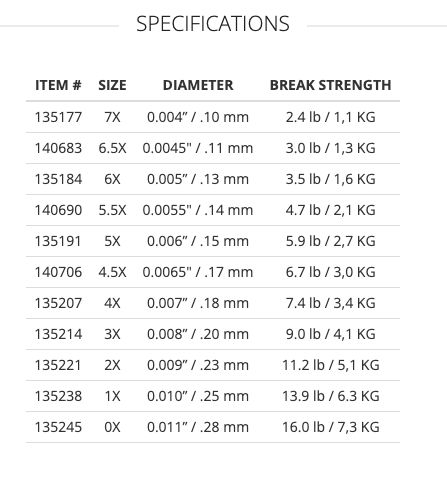This screenshot has height=478, width=447.
Task: Click diameter 0.0065" / .17 mm
Action: pos(198,272)
